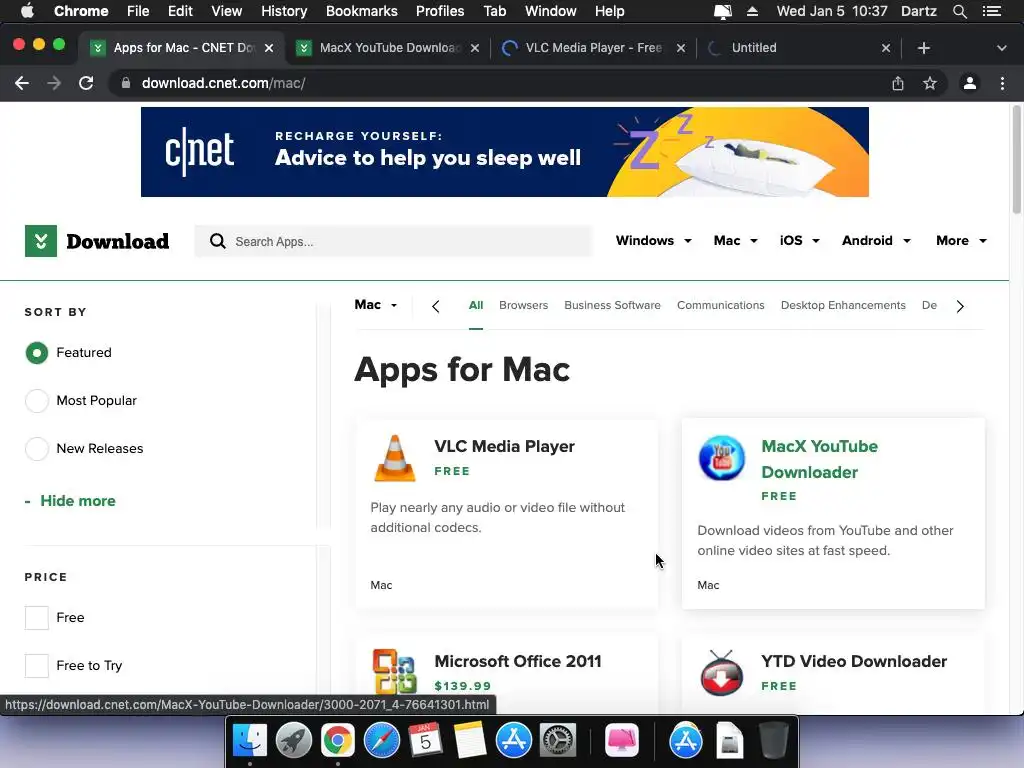This screenshot has width=1024, height=768.
Task: Open the Mac platform dropdown beside the categories
Action: pyautogui.click(x=376, y=305)
